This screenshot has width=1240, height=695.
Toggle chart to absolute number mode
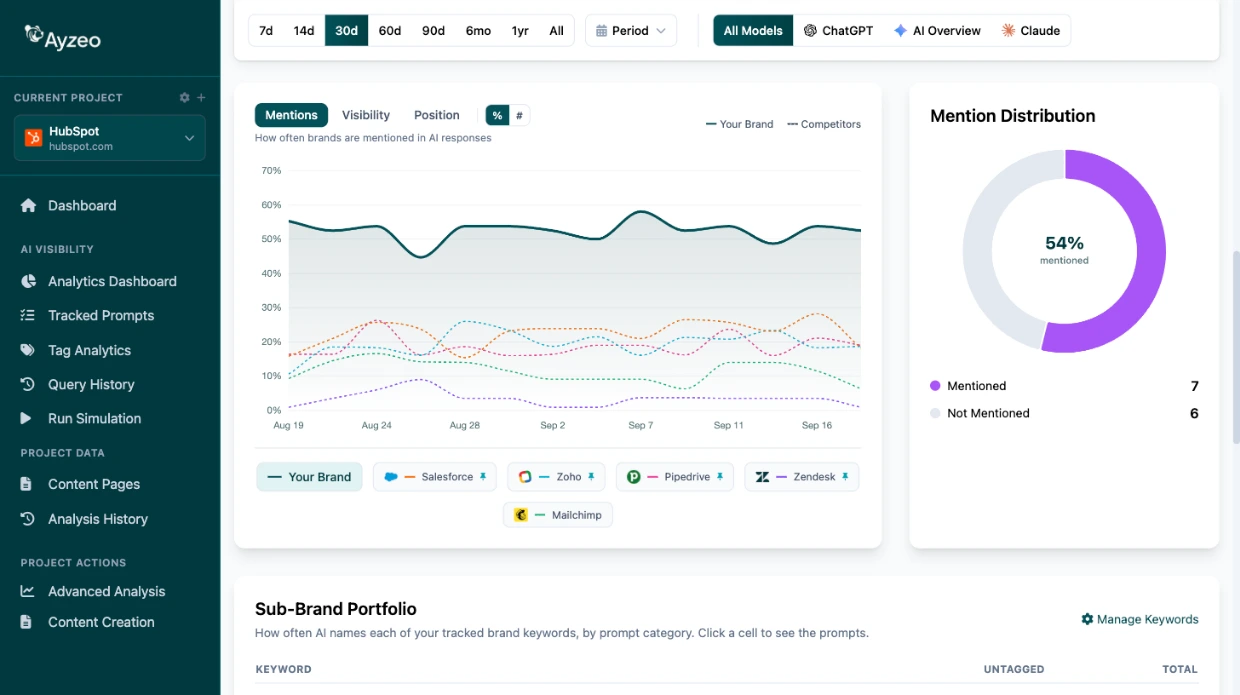pyautogui.click(x=519, y=115)
